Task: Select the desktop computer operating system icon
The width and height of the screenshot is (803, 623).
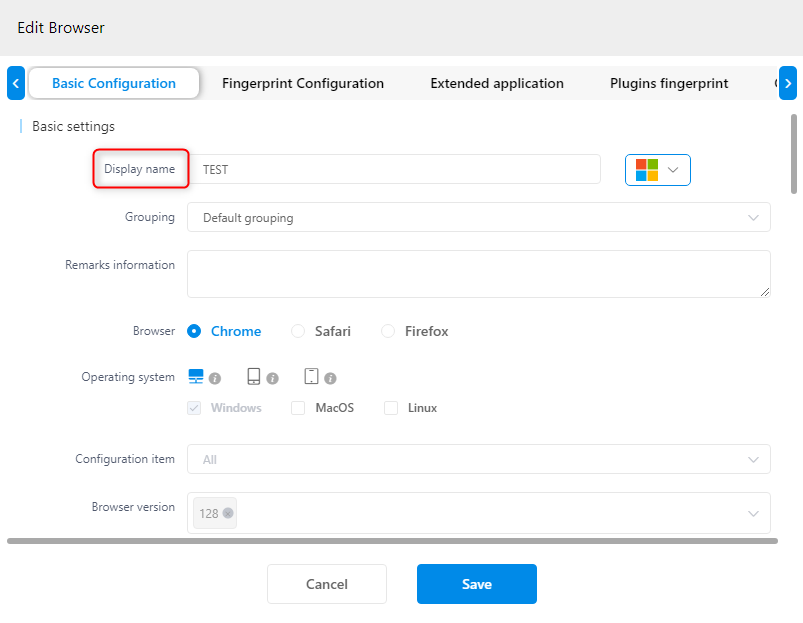Action: pyautogui.click(x=196, y=376)
